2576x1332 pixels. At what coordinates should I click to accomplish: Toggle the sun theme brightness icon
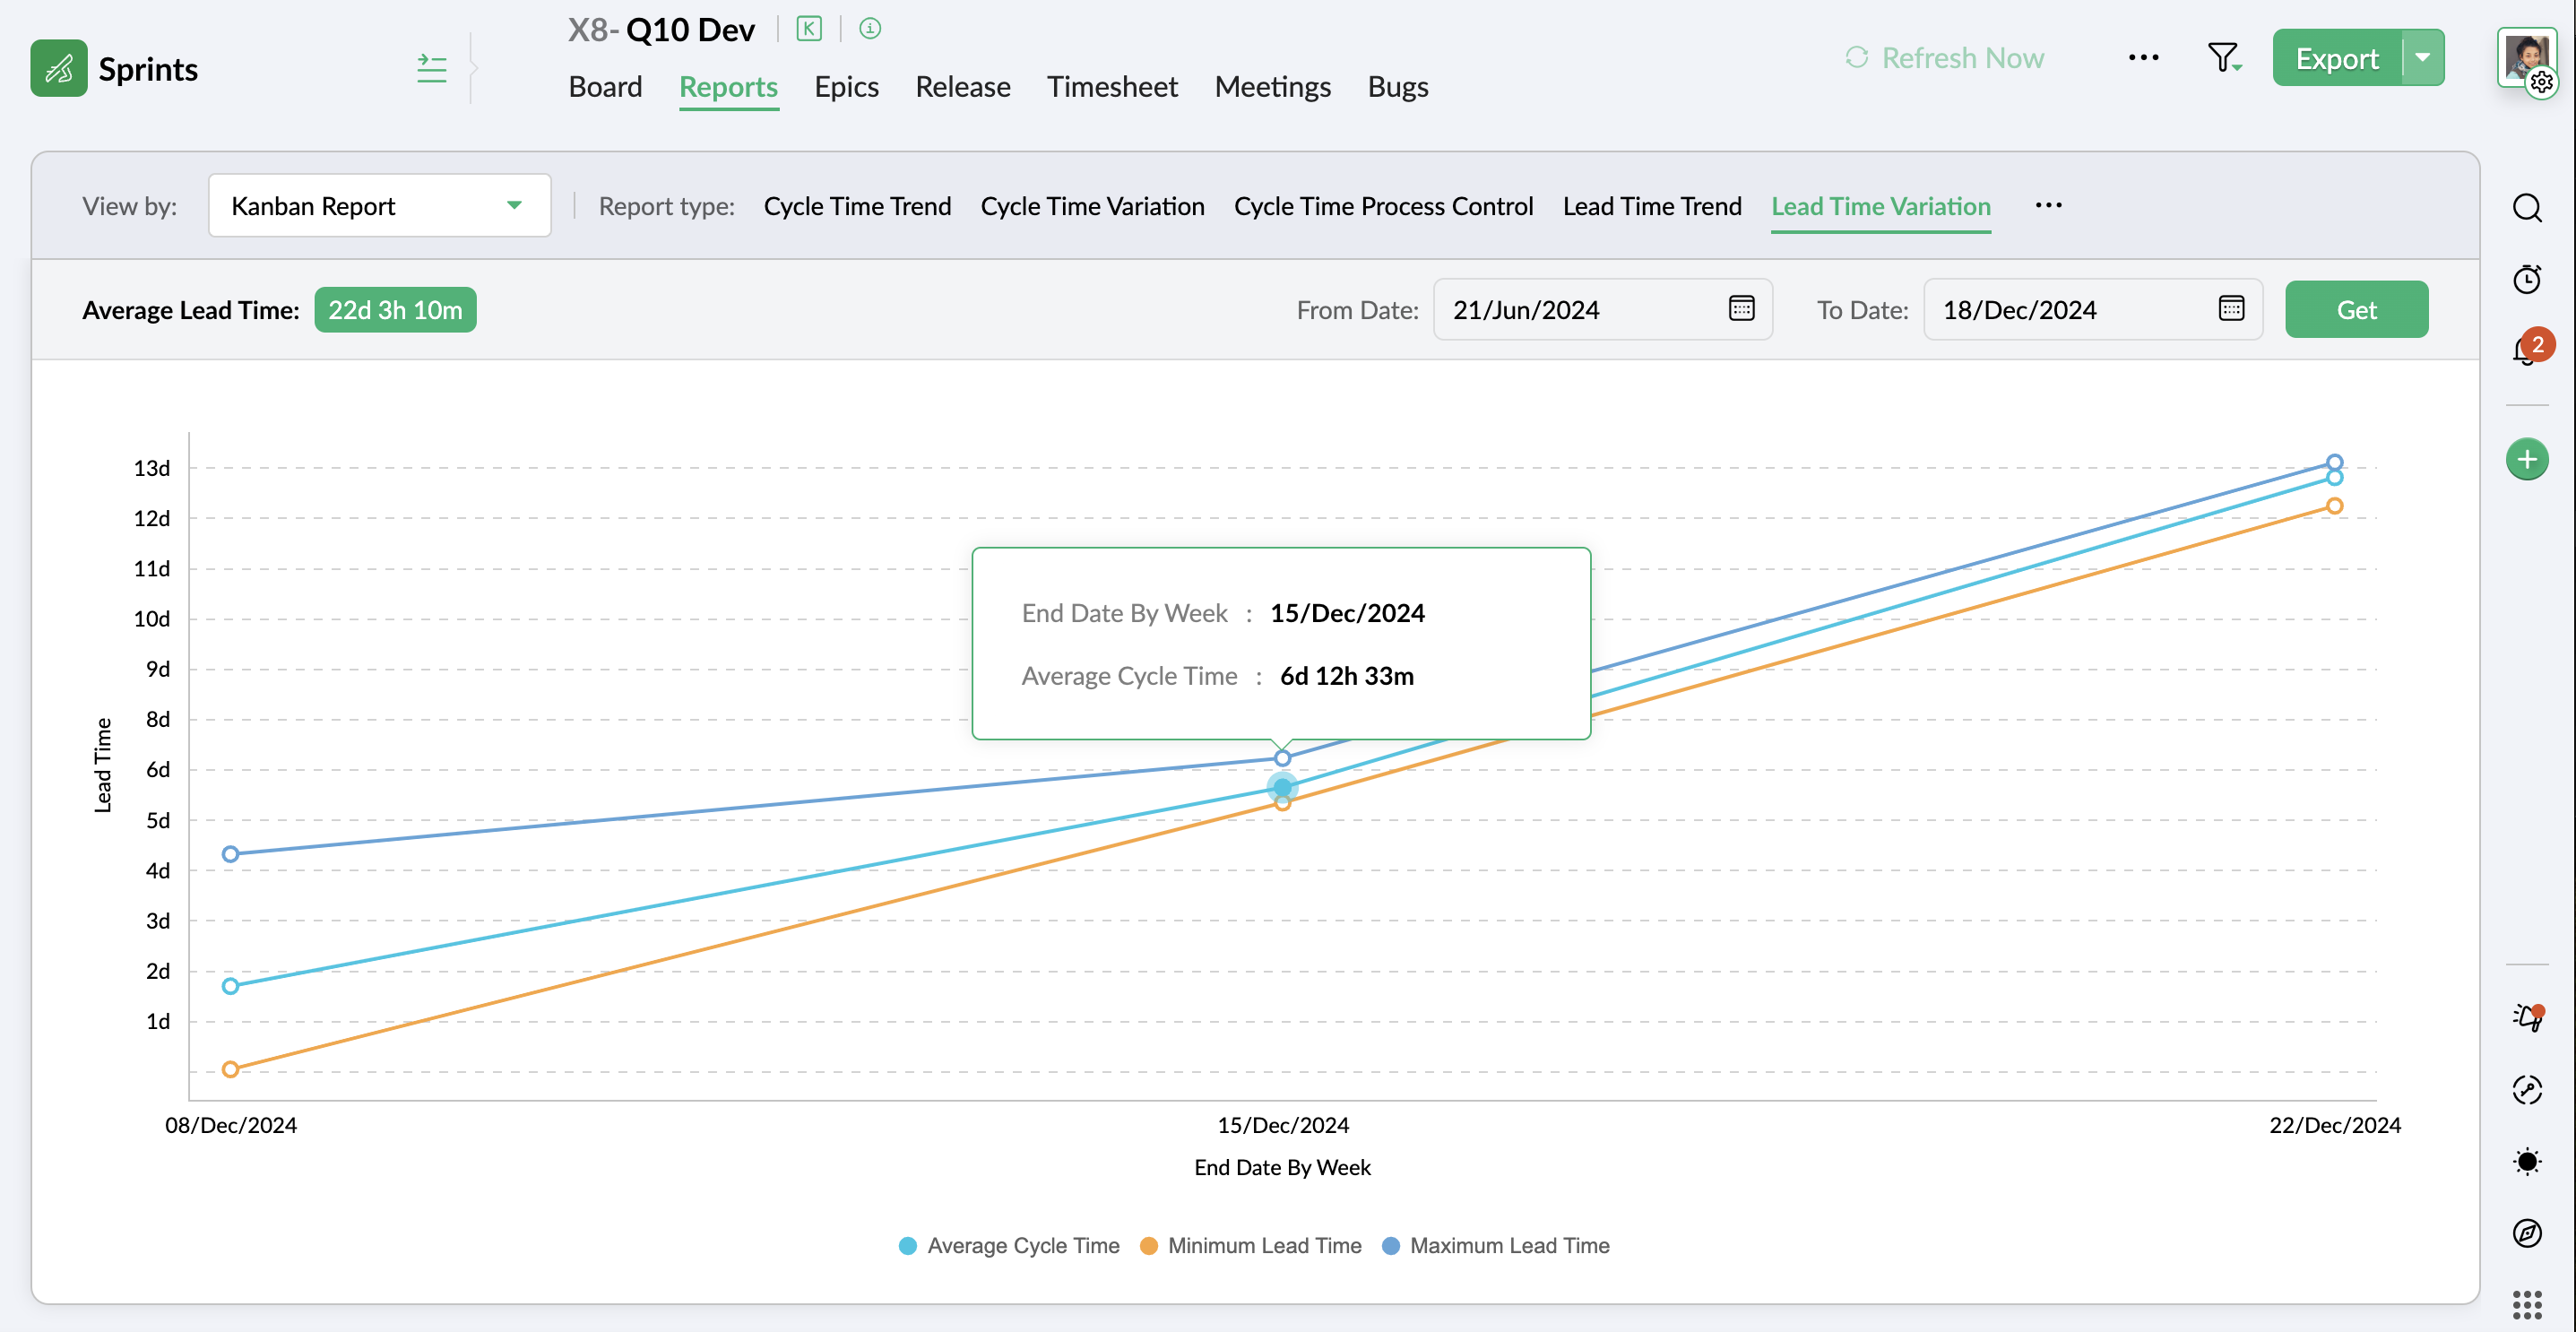click(2527, 1161)
